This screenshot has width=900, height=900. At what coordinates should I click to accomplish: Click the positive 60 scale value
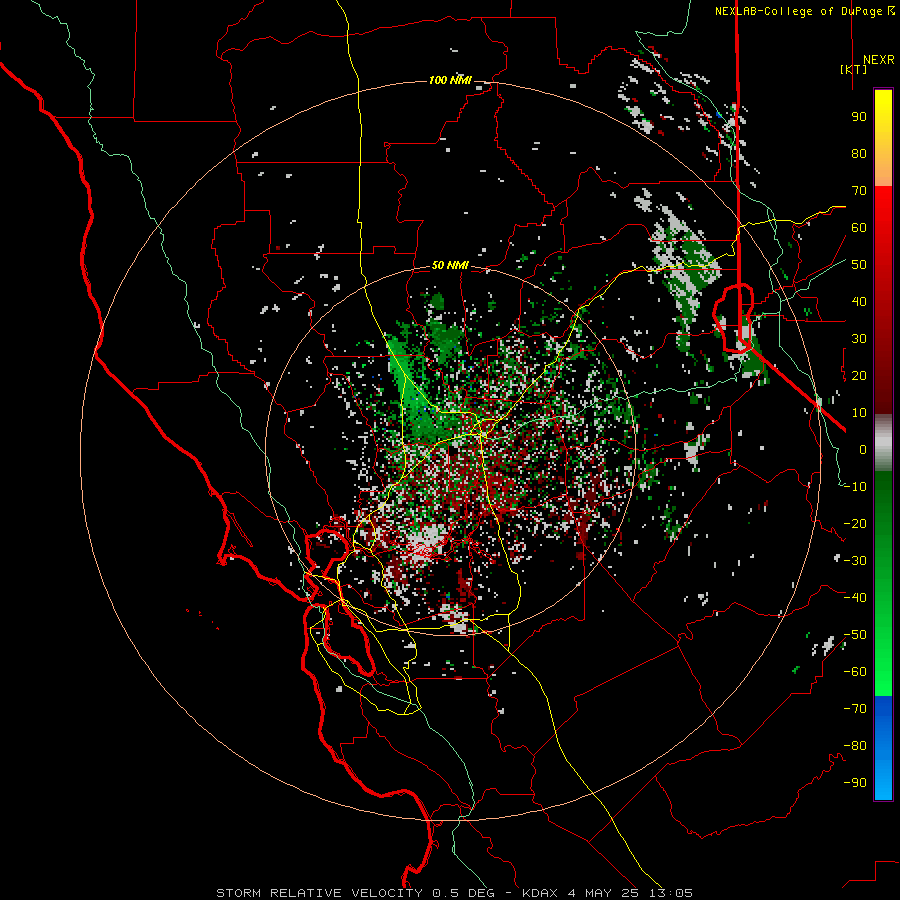[x=859, y=228]
